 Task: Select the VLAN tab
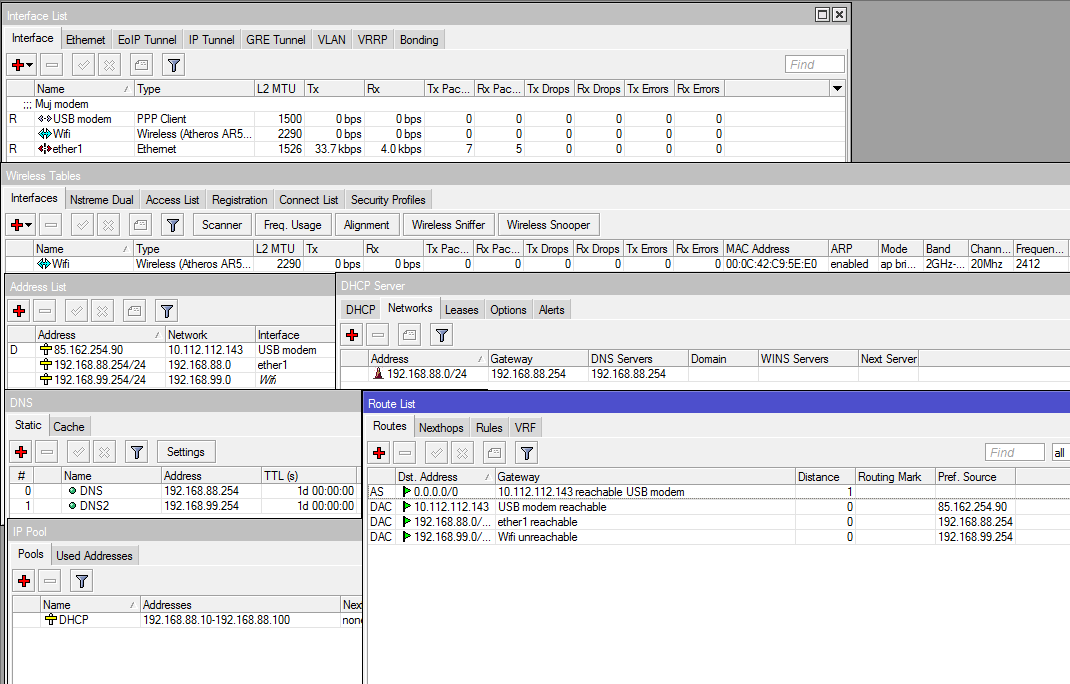tap(332, 40)
